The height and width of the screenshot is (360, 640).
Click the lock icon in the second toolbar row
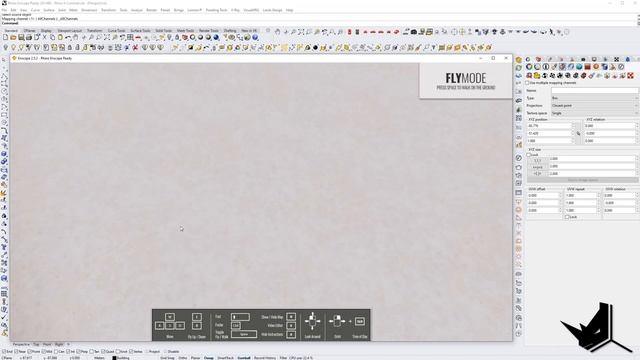click(x=69, y=48)
